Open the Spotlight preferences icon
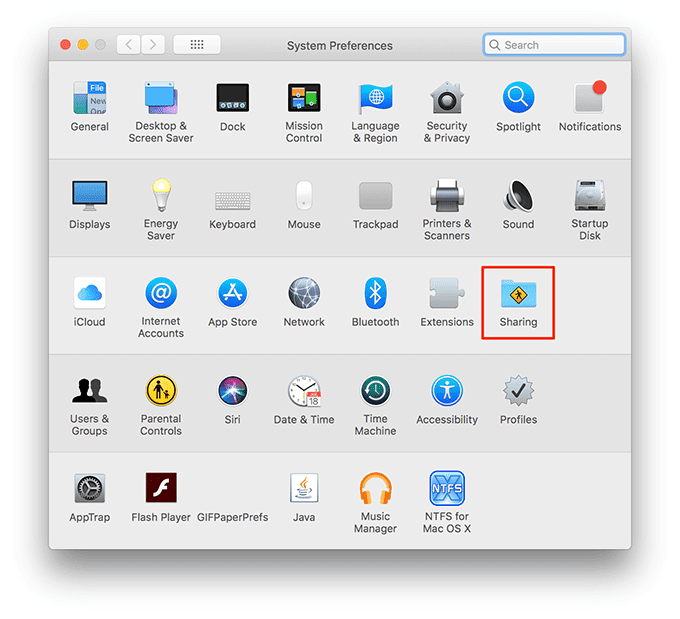The height and width of the screenshot is (619, 680). (x=518, y=98)
